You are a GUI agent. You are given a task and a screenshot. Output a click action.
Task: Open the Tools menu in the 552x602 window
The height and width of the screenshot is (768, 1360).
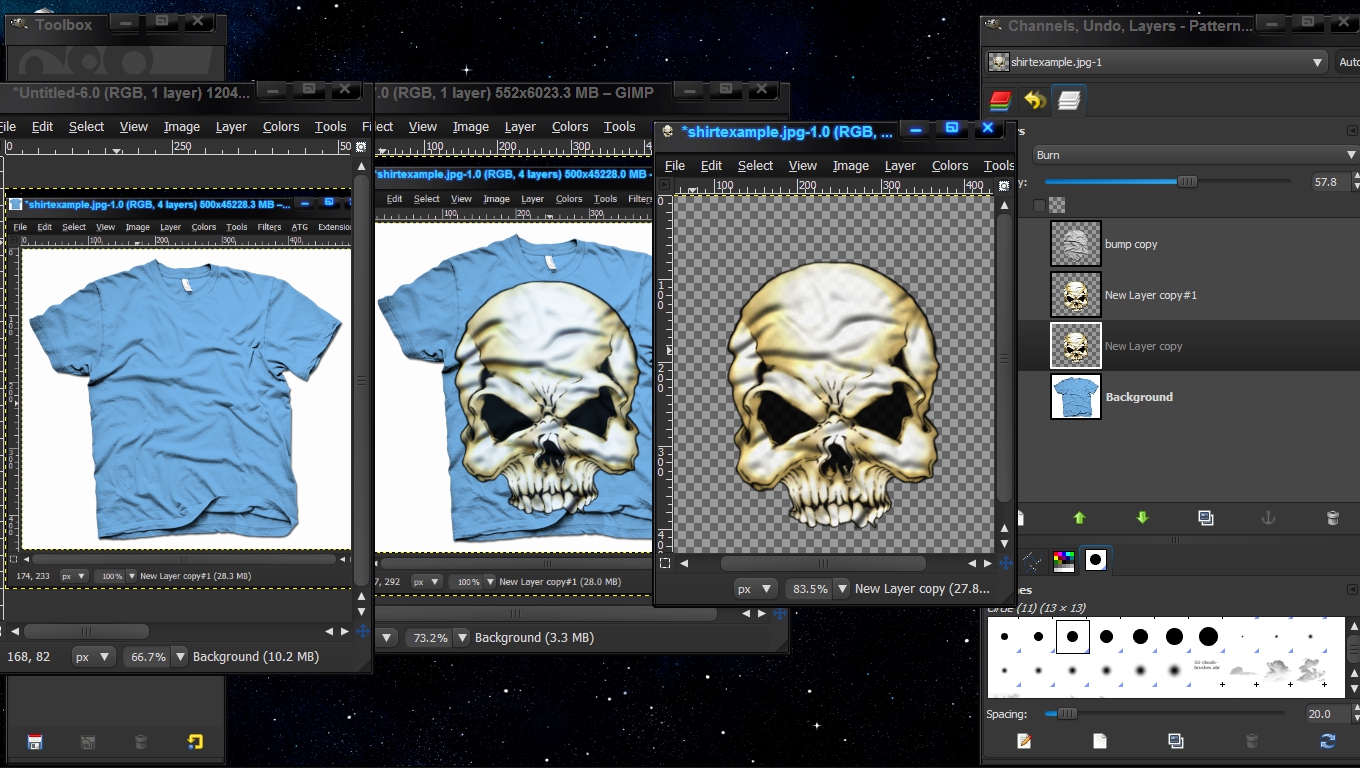[619, 127]
